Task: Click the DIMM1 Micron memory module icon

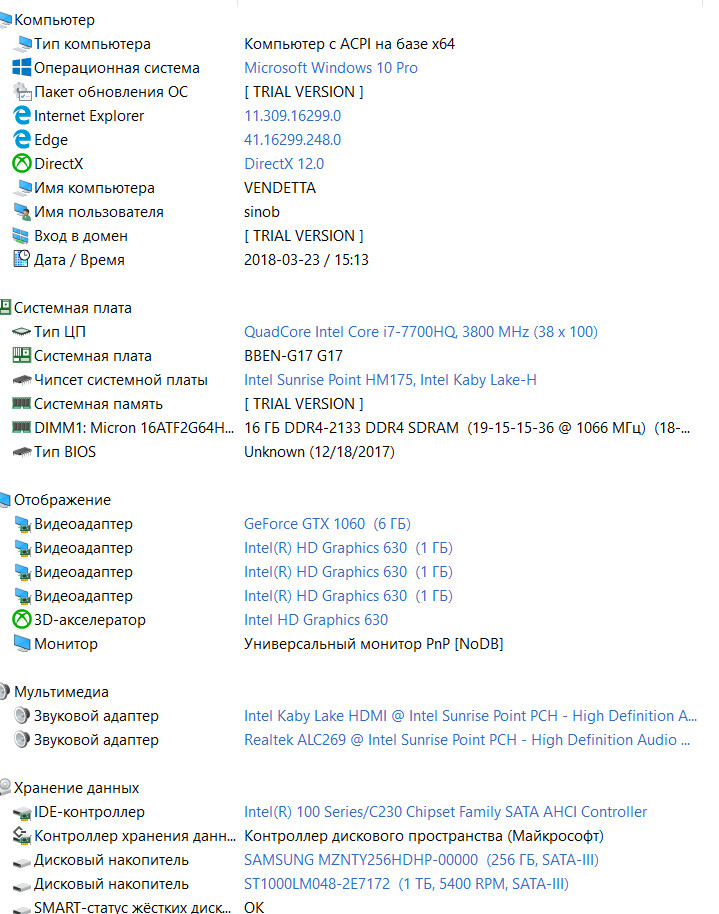Action: coord(22,427)
